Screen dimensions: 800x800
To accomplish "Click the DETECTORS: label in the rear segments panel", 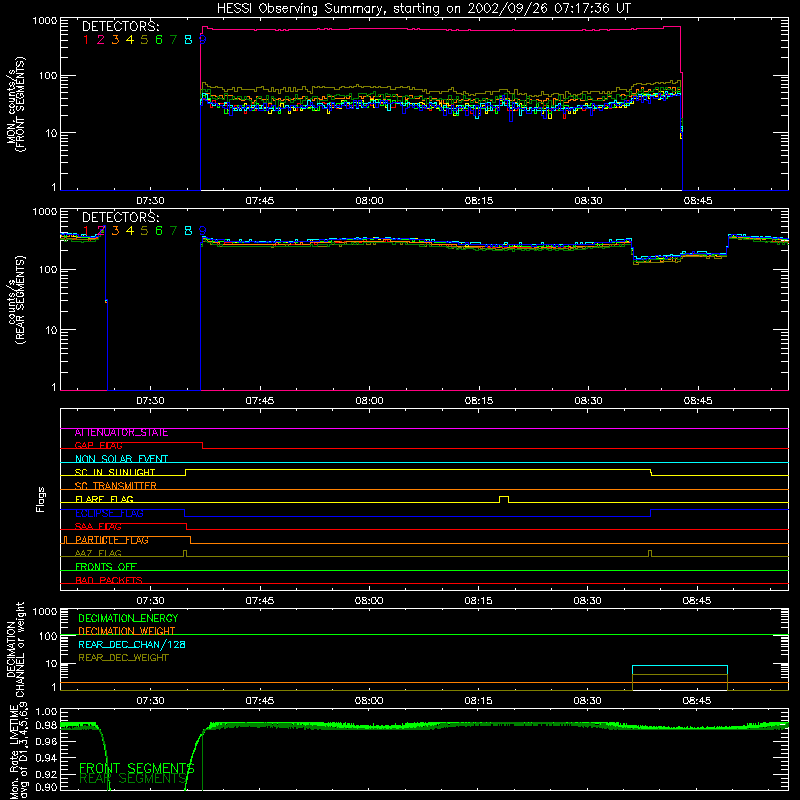I will 120,217.
